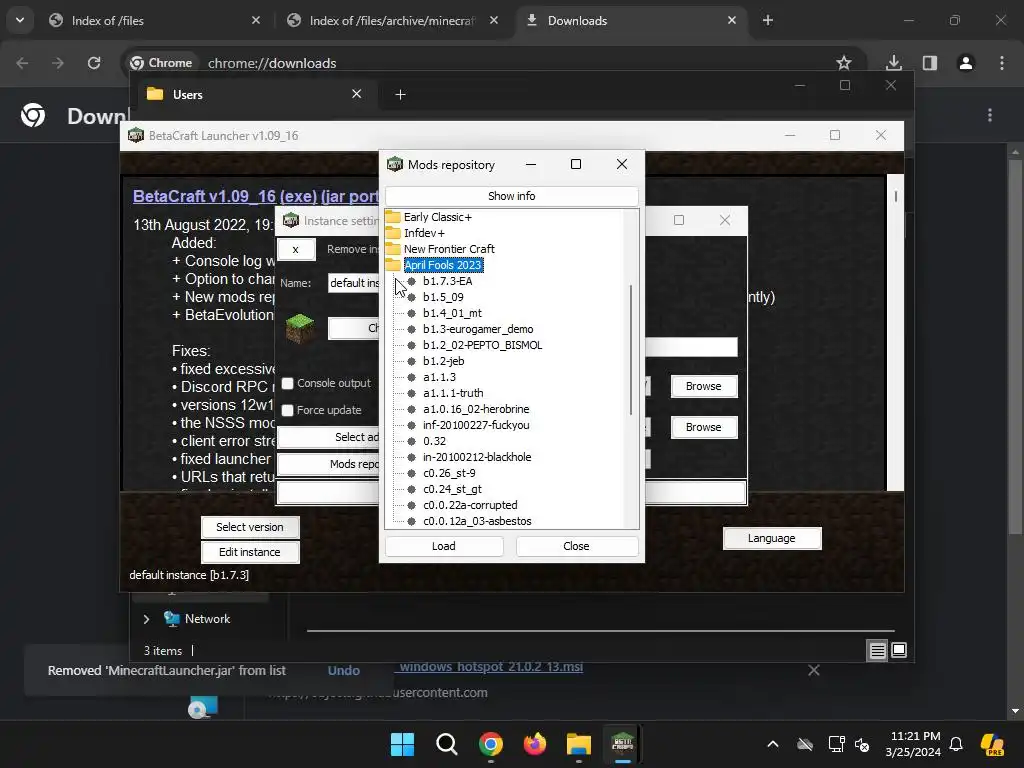Open Windows Start menu
The height and width of the screenshot is (768, 1024).
[402, 744]
